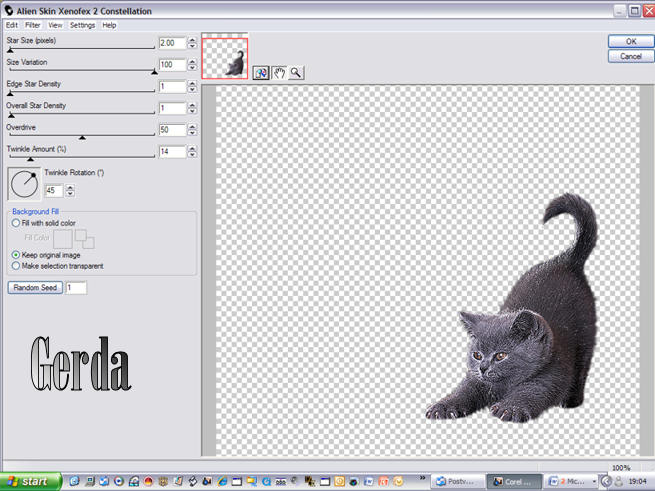Switch to the Corel taskbar window
The image size is (655, 491).
click(514, 482)
